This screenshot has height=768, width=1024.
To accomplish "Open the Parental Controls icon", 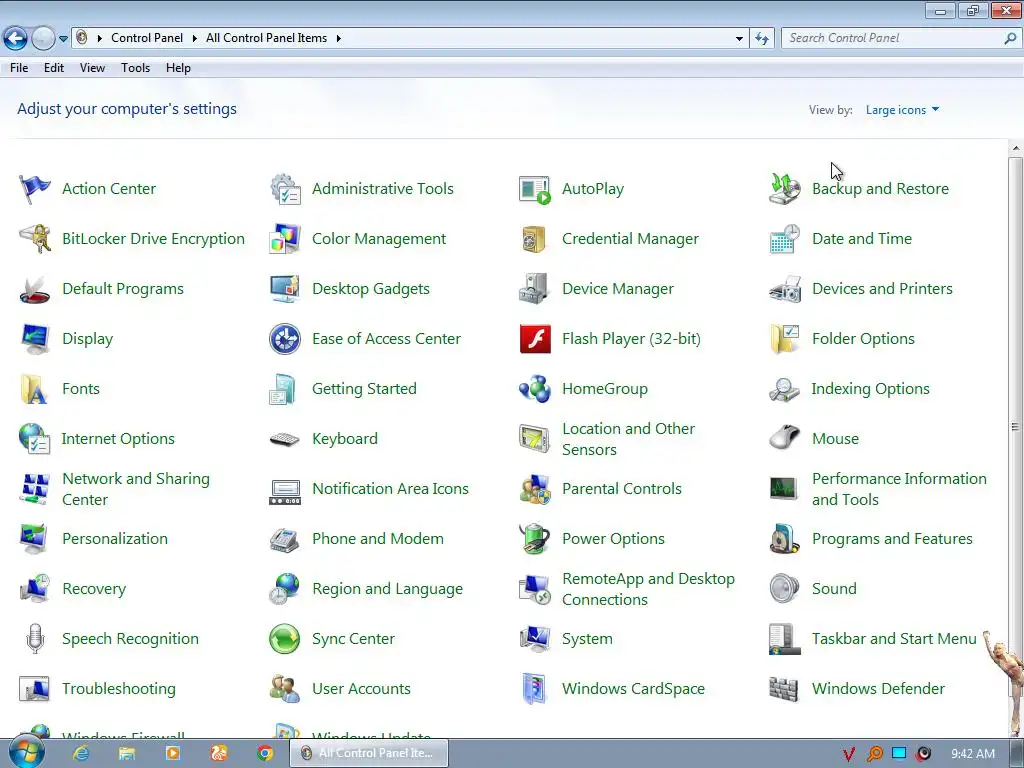I will [535, 489].
